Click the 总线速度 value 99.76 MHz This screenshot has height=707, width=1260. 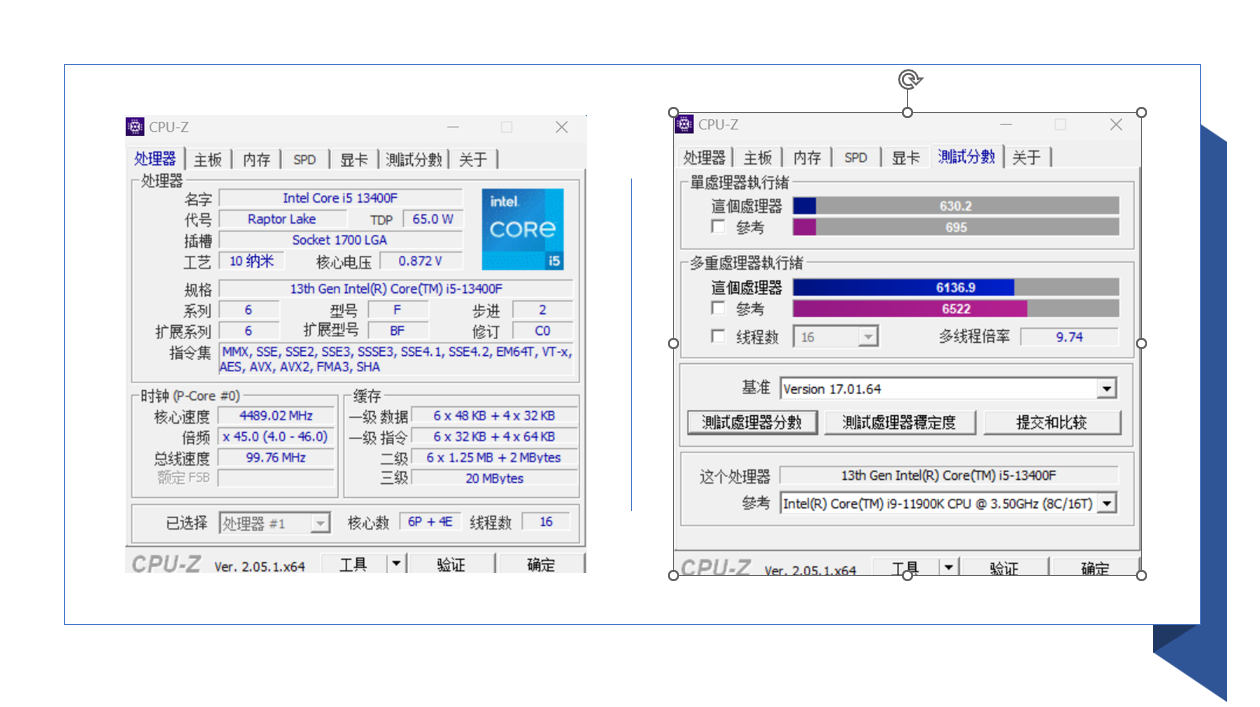point(277,458)
